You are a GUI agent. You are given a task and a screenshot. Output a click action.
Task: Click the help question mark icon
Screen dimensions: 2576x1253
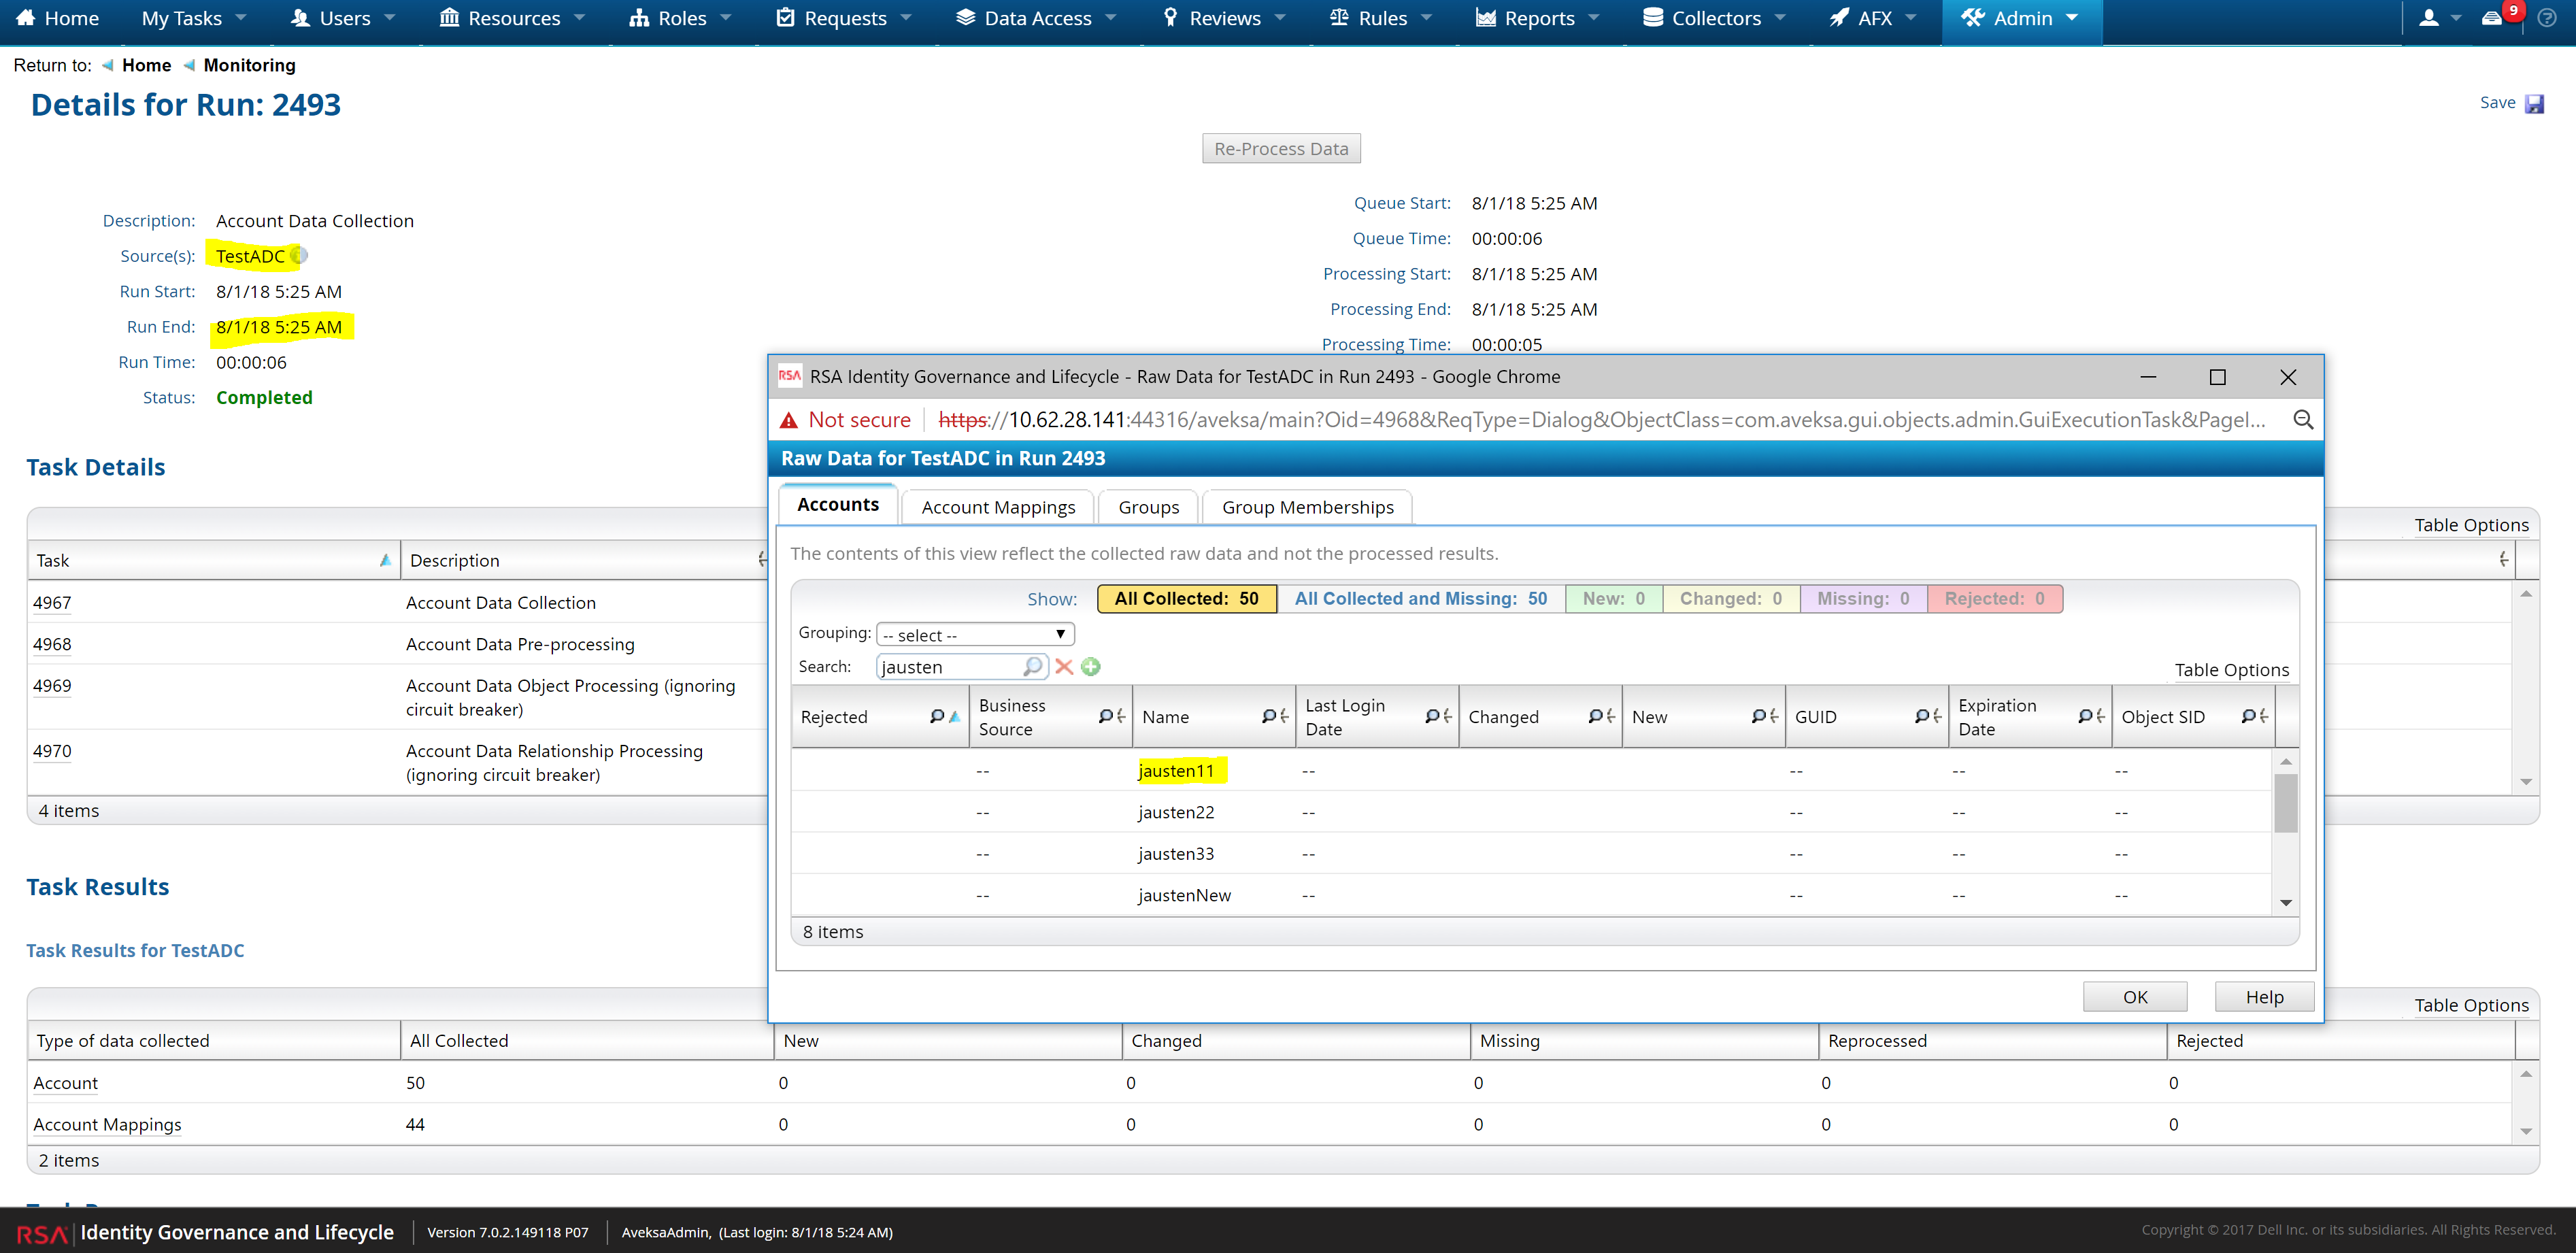pyautogui.click(x=2546, y=18)
